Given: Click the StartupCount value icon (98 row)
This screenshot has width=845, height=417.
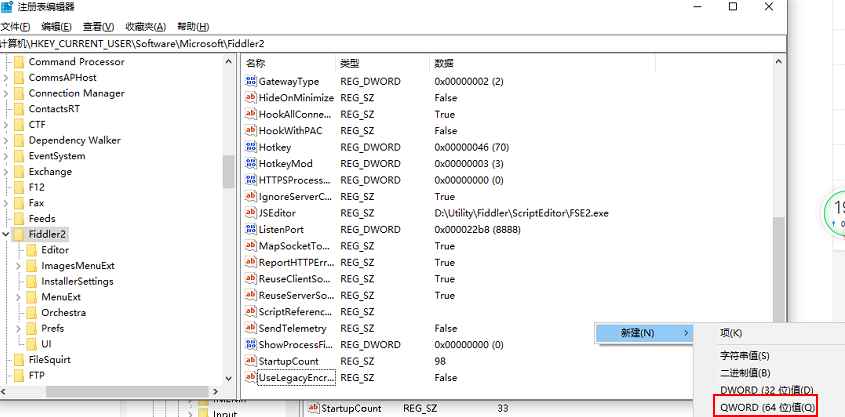Looking at the screenshot, I should tap(251, 361).
